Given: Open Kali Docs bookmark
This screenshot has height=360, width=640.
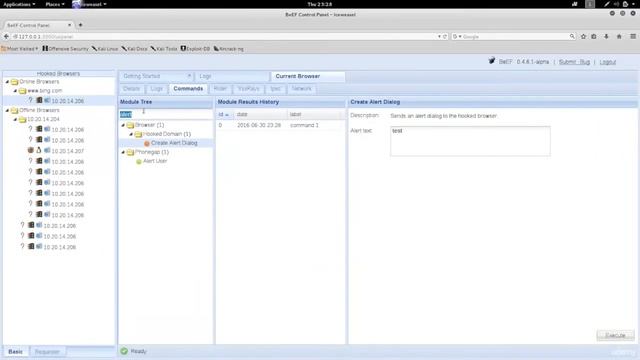Looking at the screenshot, I should (x=135, y=49).
